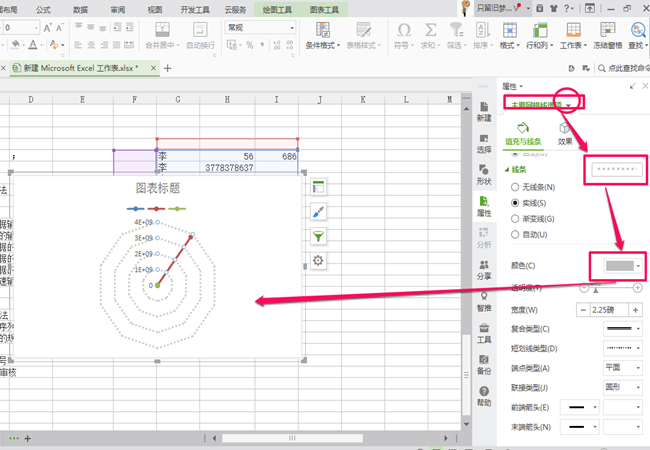The width and height of the screenshot is (650, 450).
Task: Decrease font size with the A- icon
Action: [60, 28]
